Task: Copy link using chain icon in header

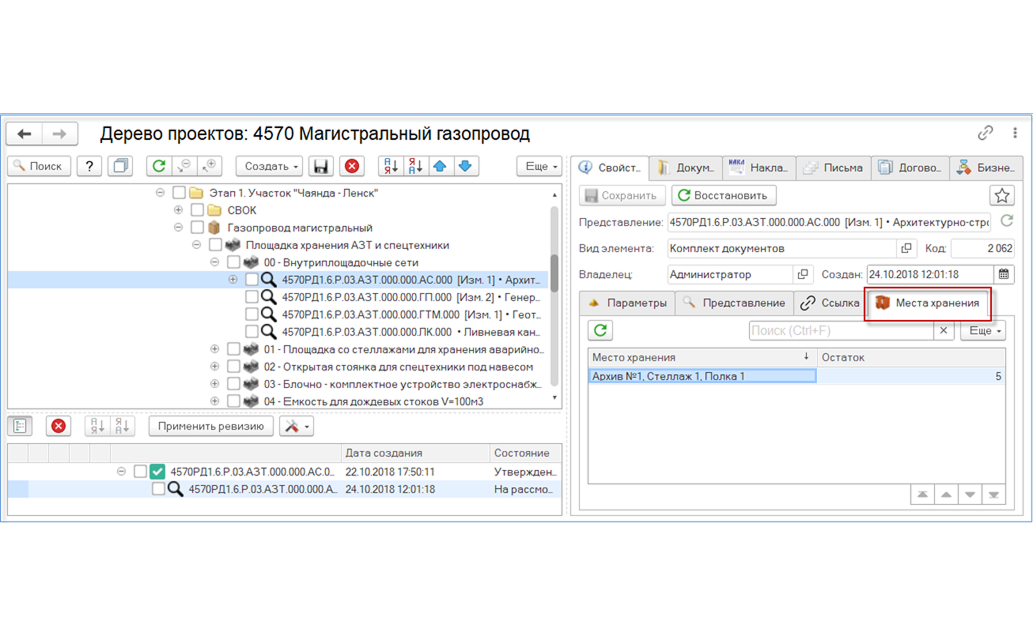Action: [985, 133]
